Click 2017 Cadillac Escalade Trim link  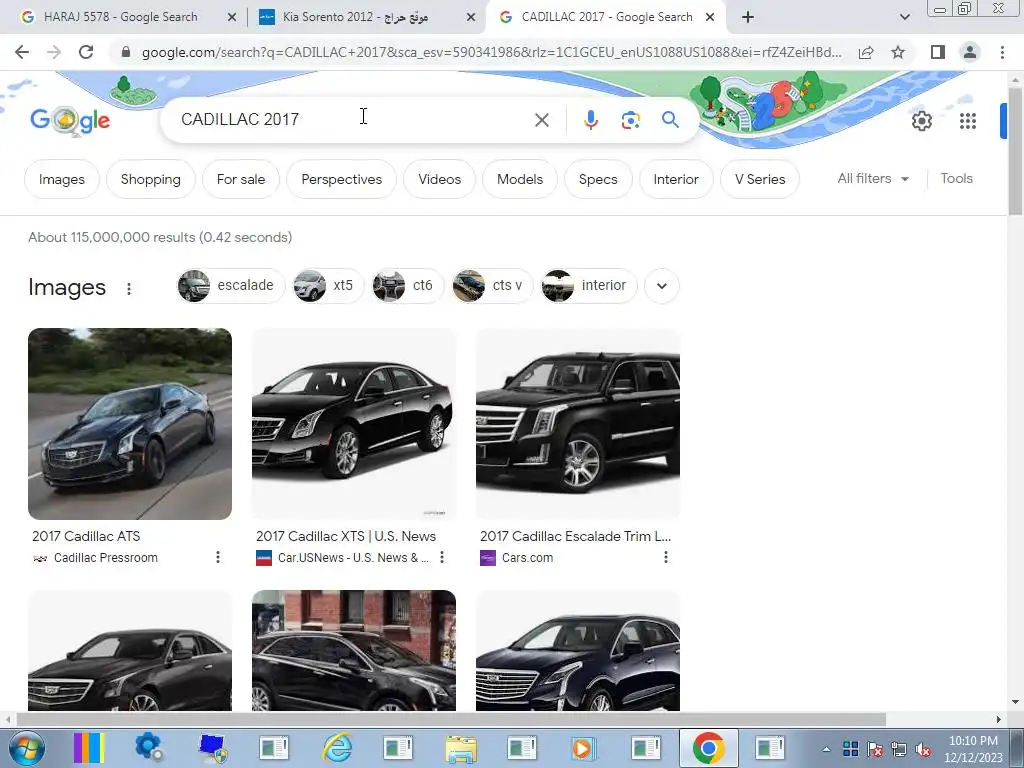(575, 536)
